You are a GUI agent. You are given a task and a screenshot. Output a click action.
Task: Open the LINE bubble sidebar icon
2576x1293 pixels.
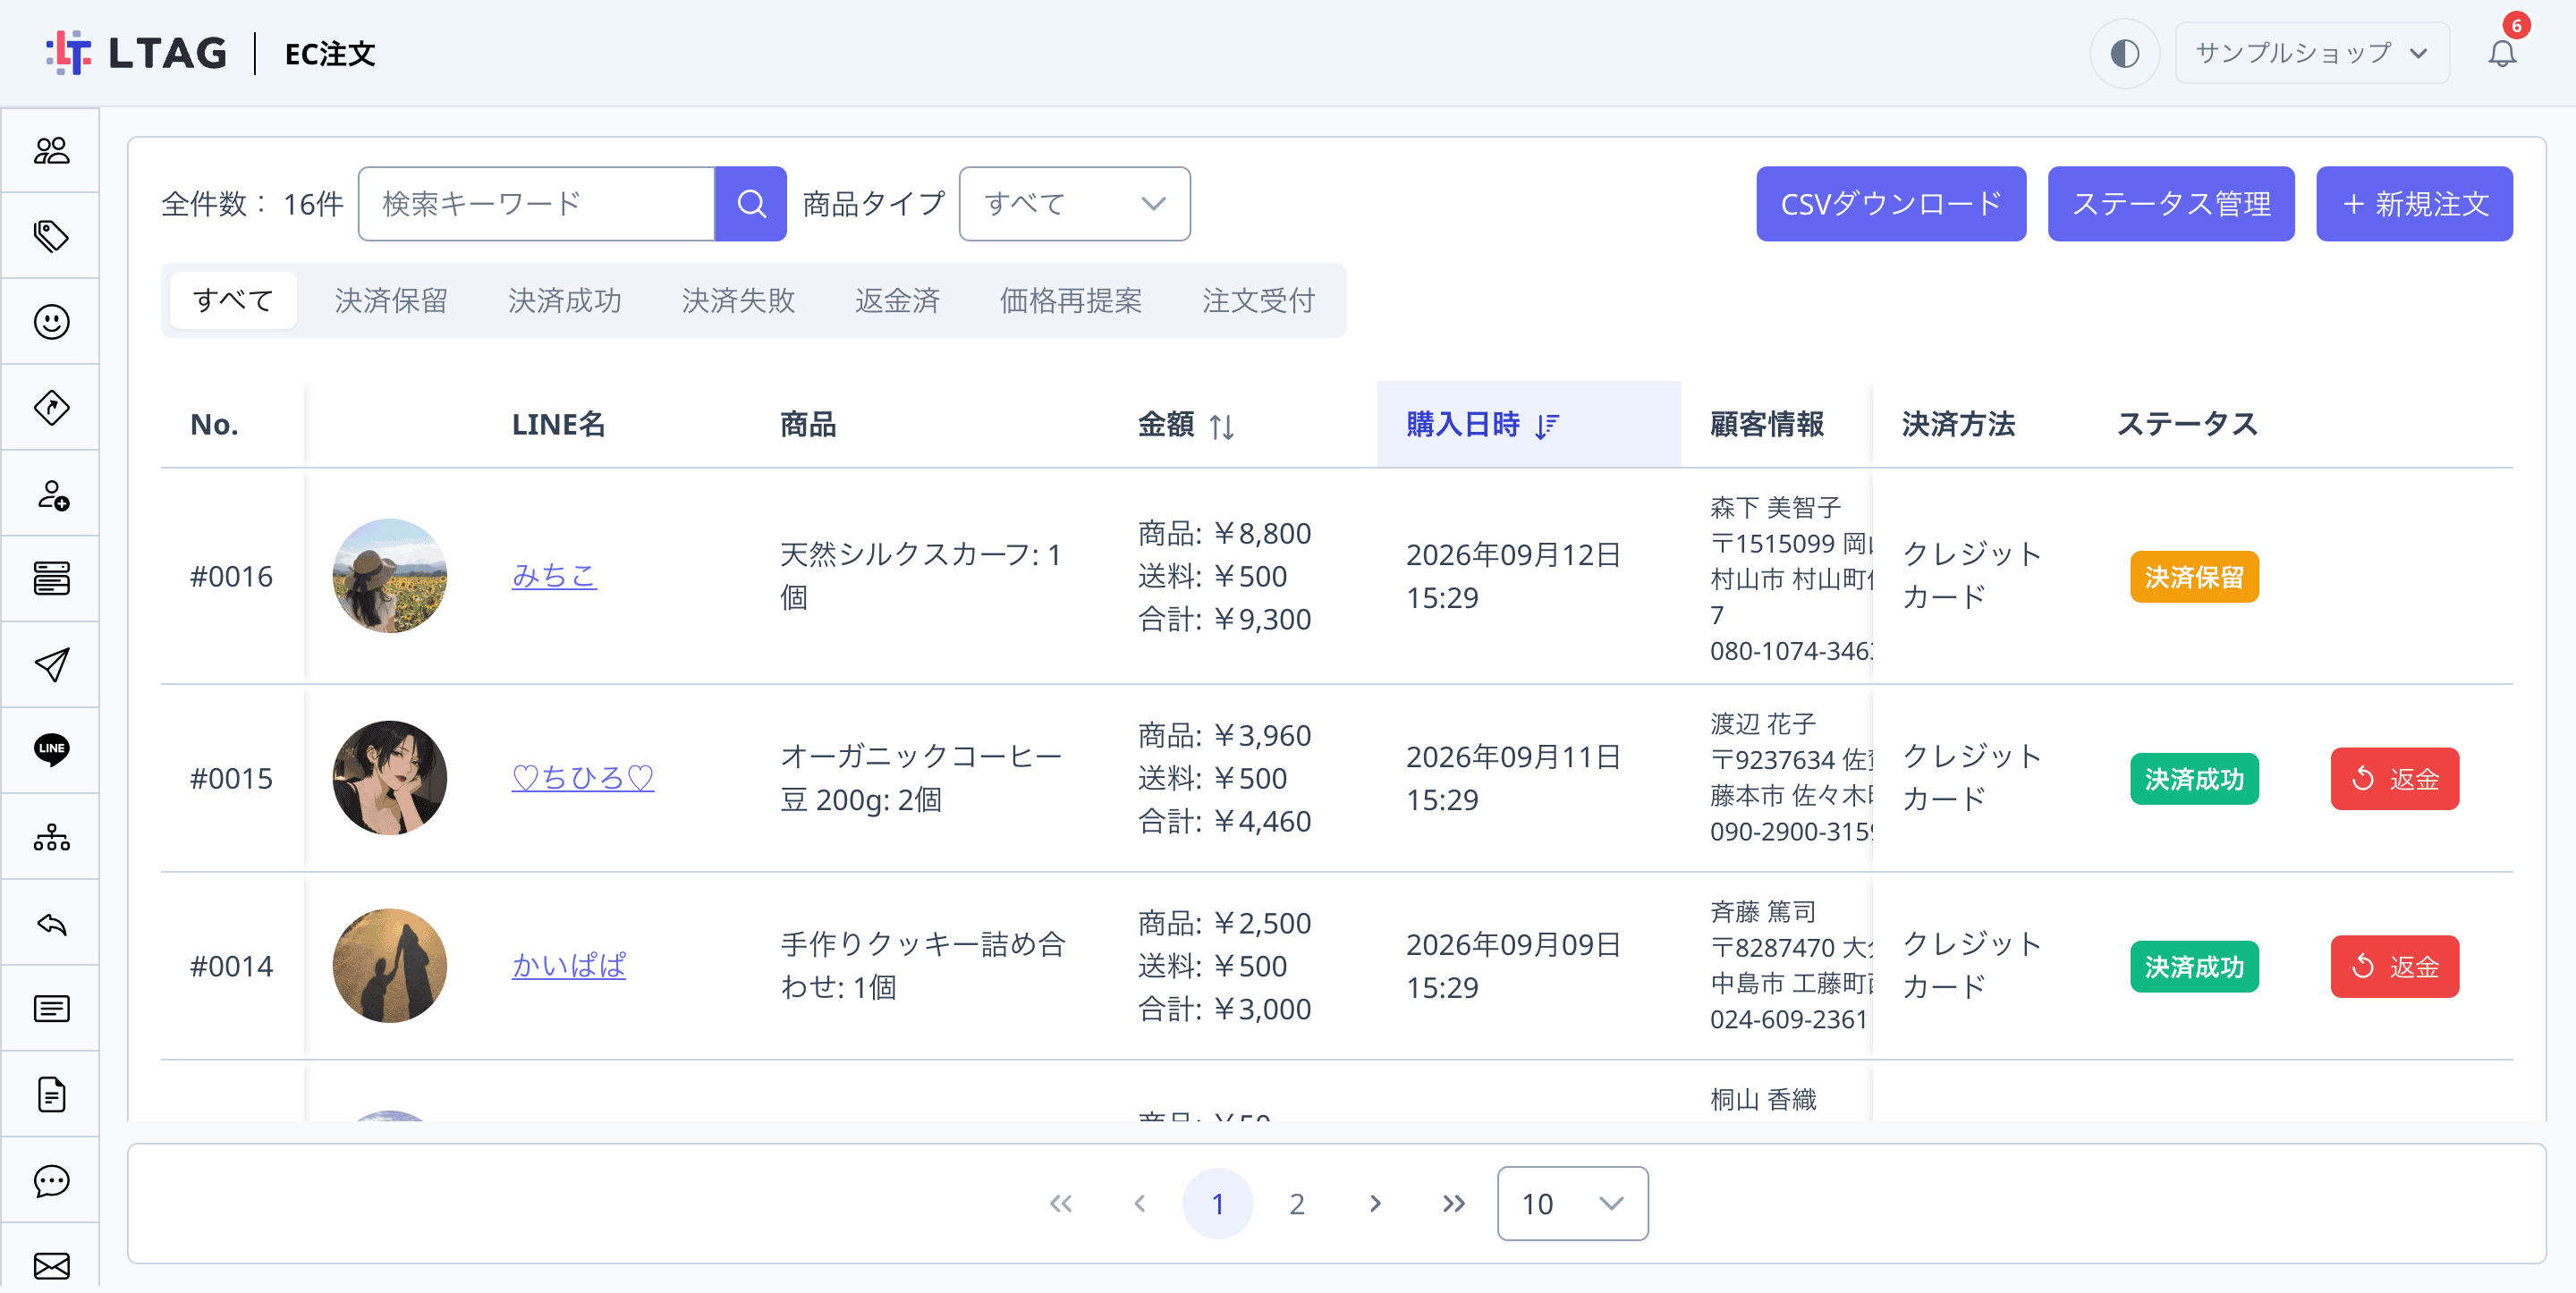click(x=51, y=750)
